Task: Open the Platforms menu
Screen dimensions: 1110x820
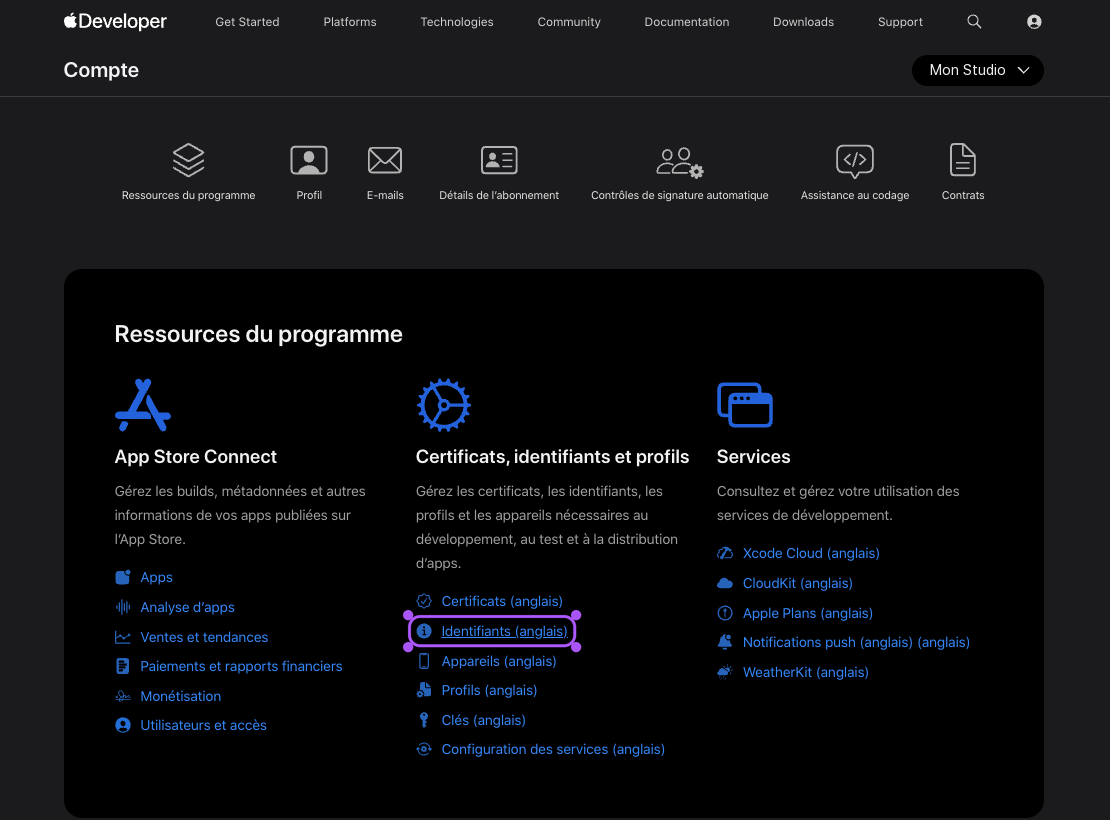Action: 350,22
